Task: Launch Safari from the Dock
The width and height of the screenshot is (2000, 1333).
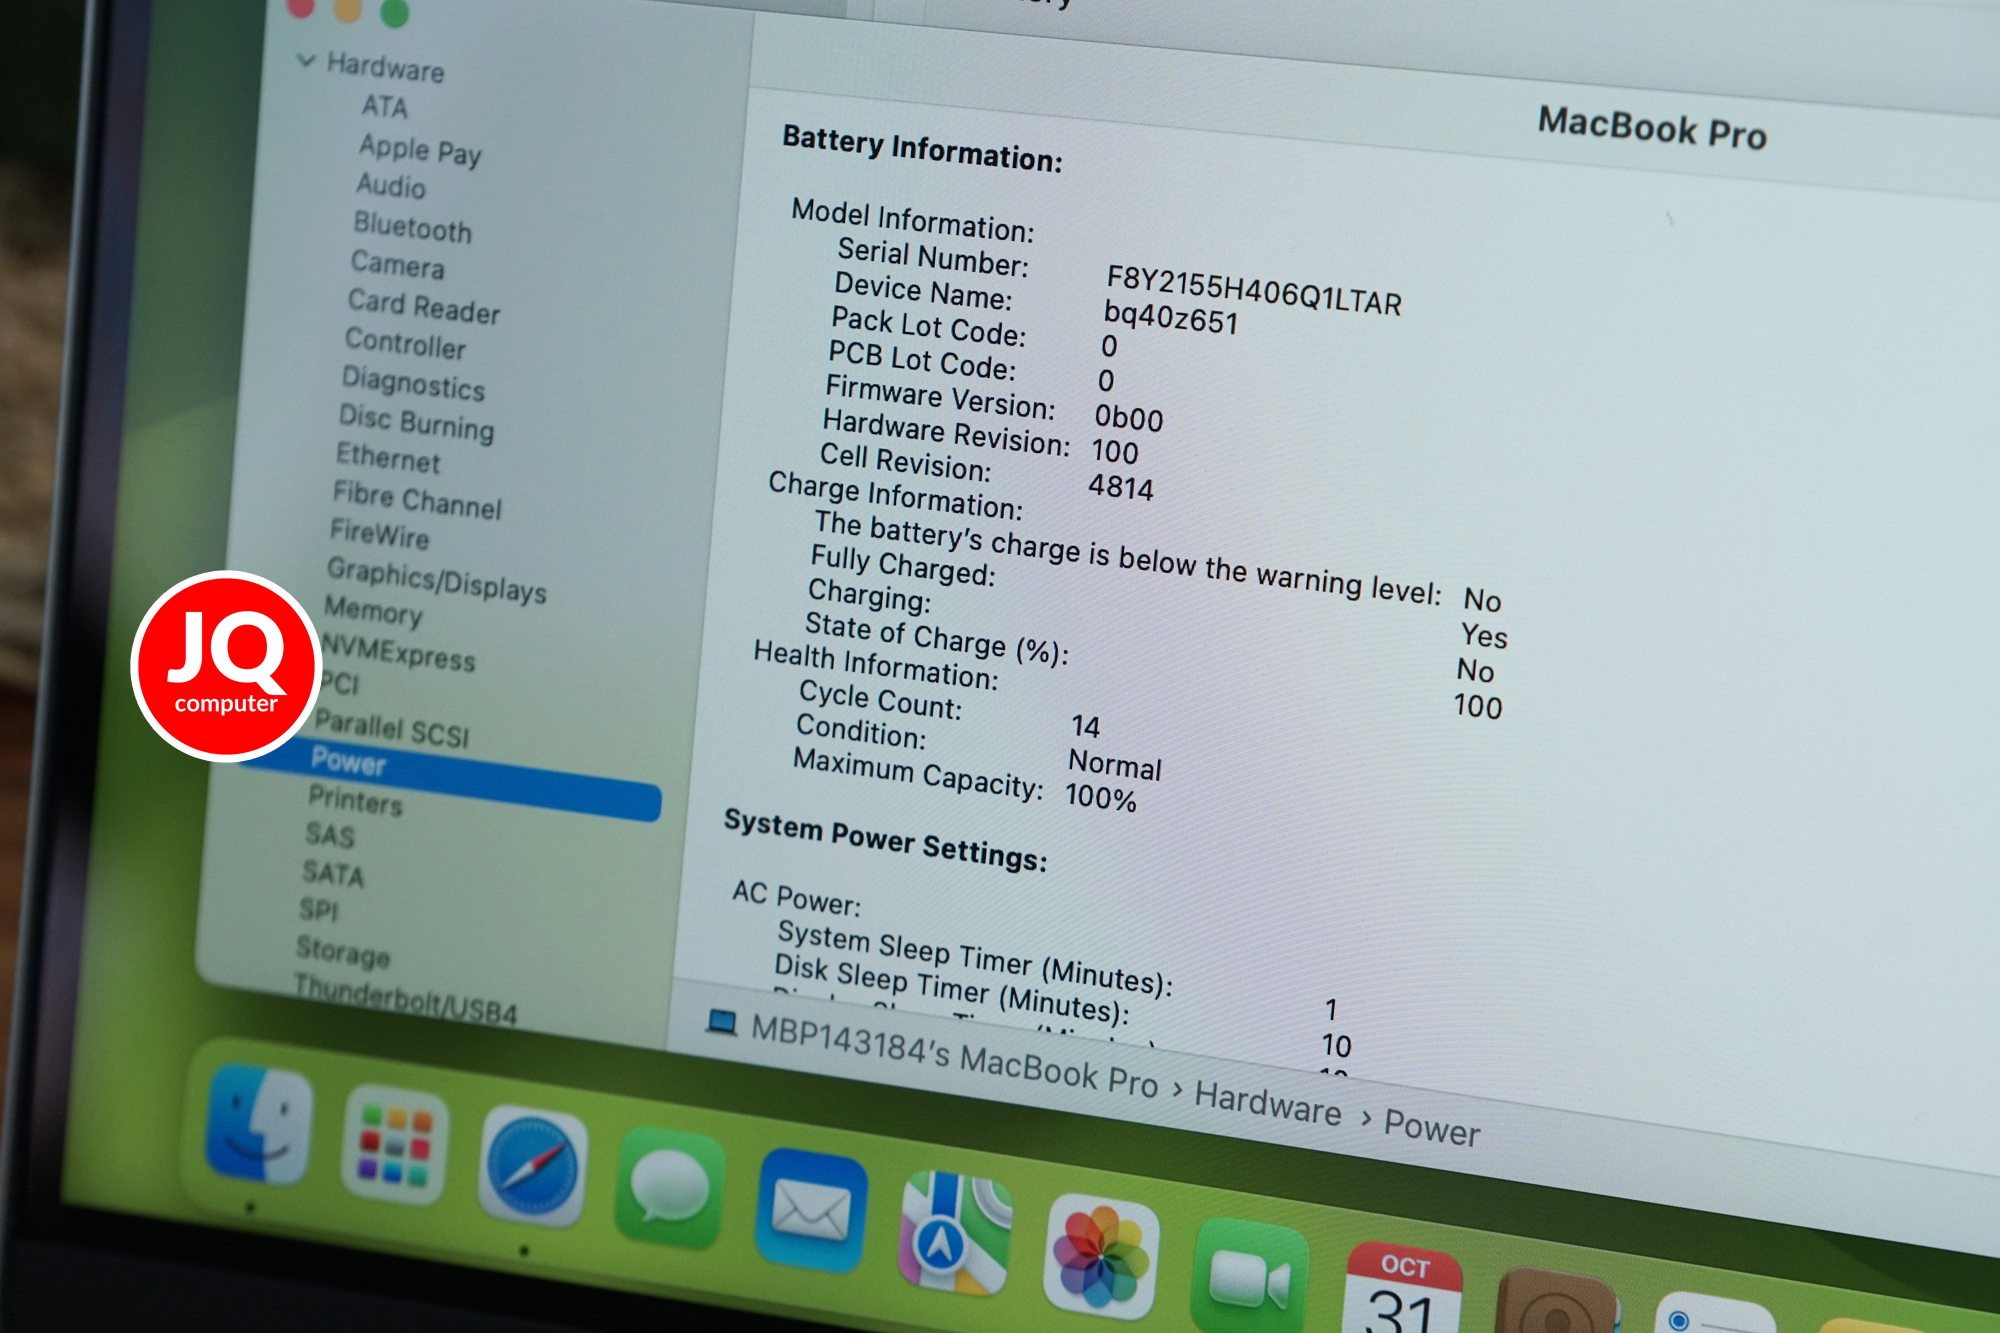Action: 533,1167
